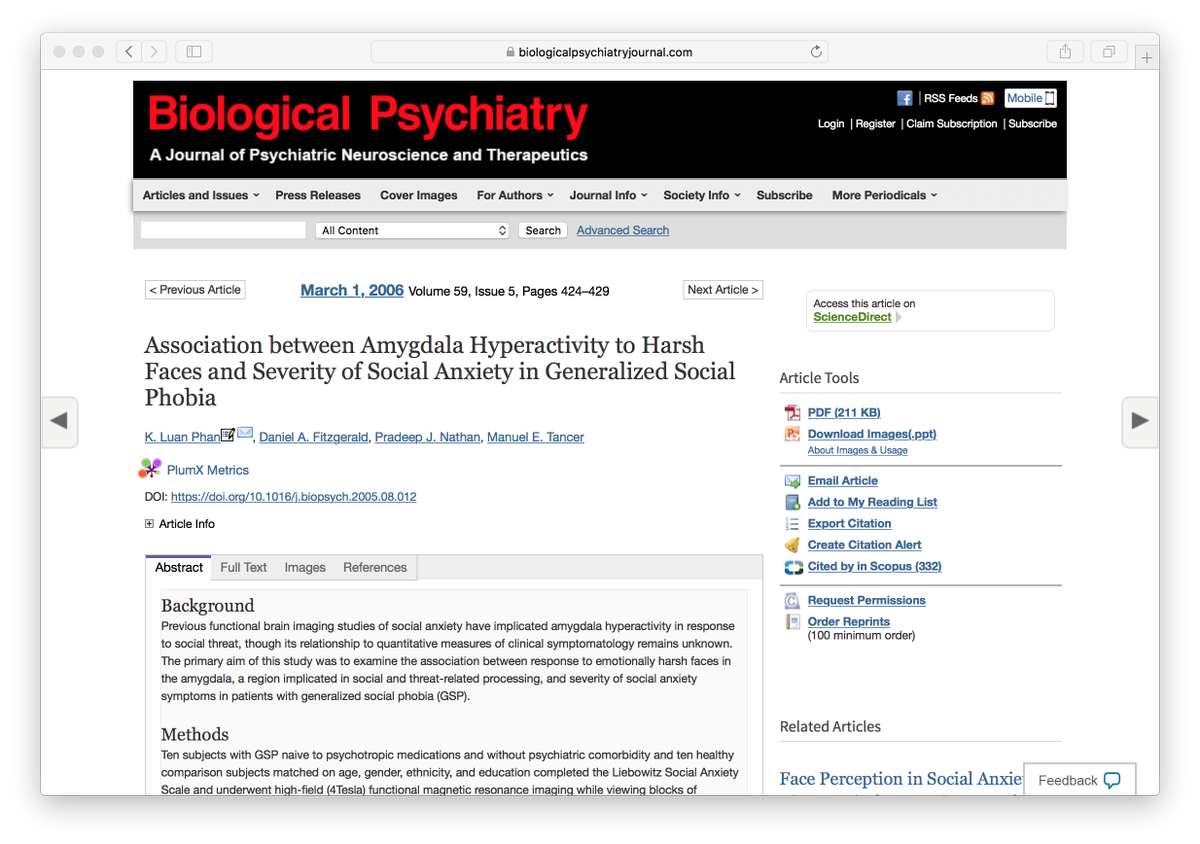Click the Citation Alert bell icon
Screen dimensions: 1200x844
point(792,545)
